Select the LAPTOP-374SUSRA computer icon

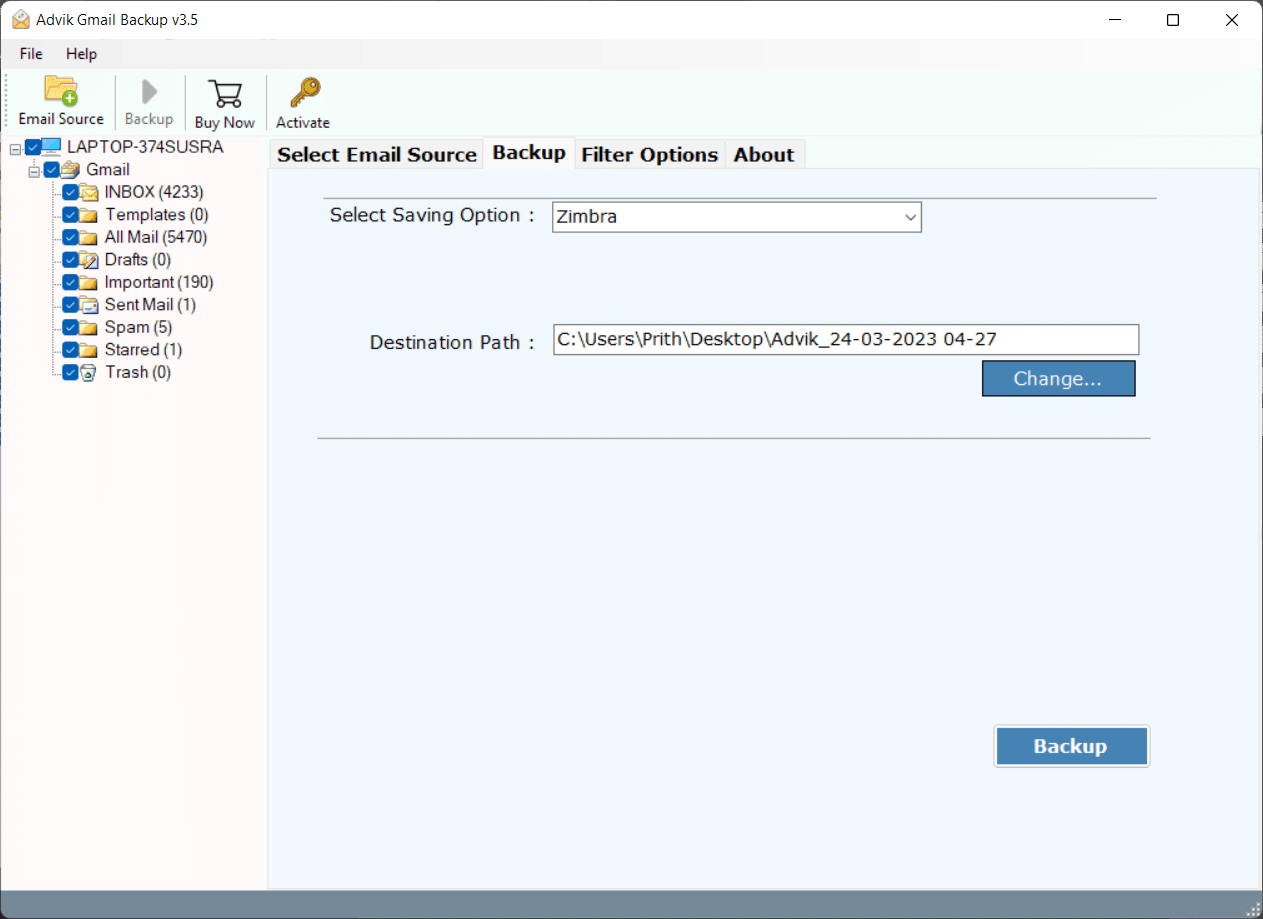[51, 148]
